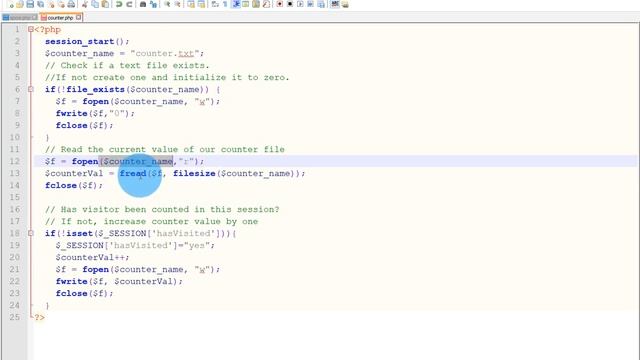Stop macro recording
This screenshot has height=360, width=640.
[x=290, y=4]
